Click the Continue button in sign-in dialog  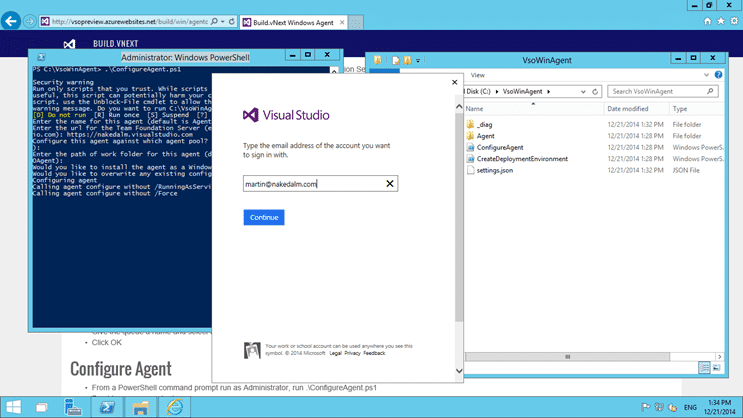[264, 217]
